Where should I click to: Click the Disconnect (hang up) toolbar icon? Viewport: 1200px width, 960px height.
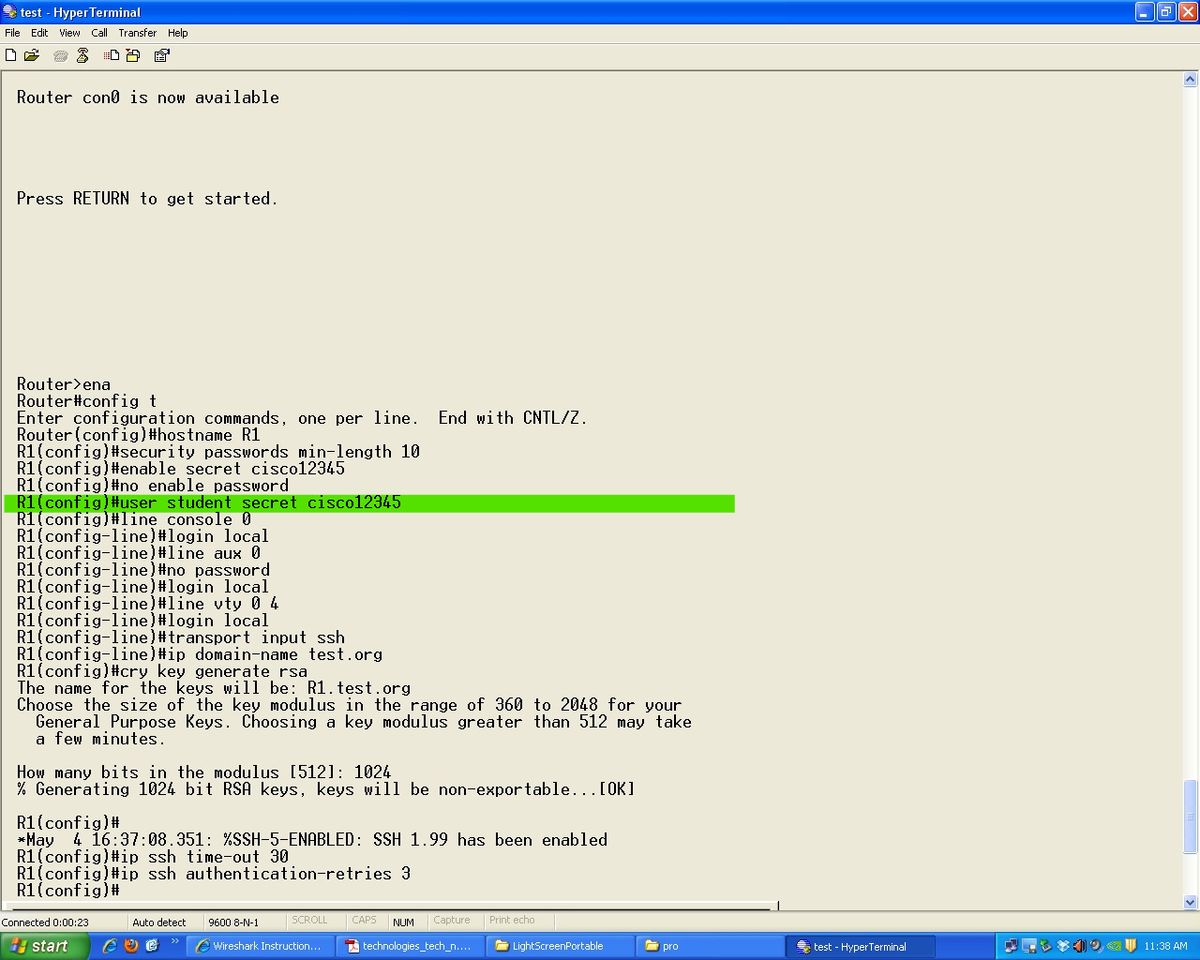(x=82, y=55)
